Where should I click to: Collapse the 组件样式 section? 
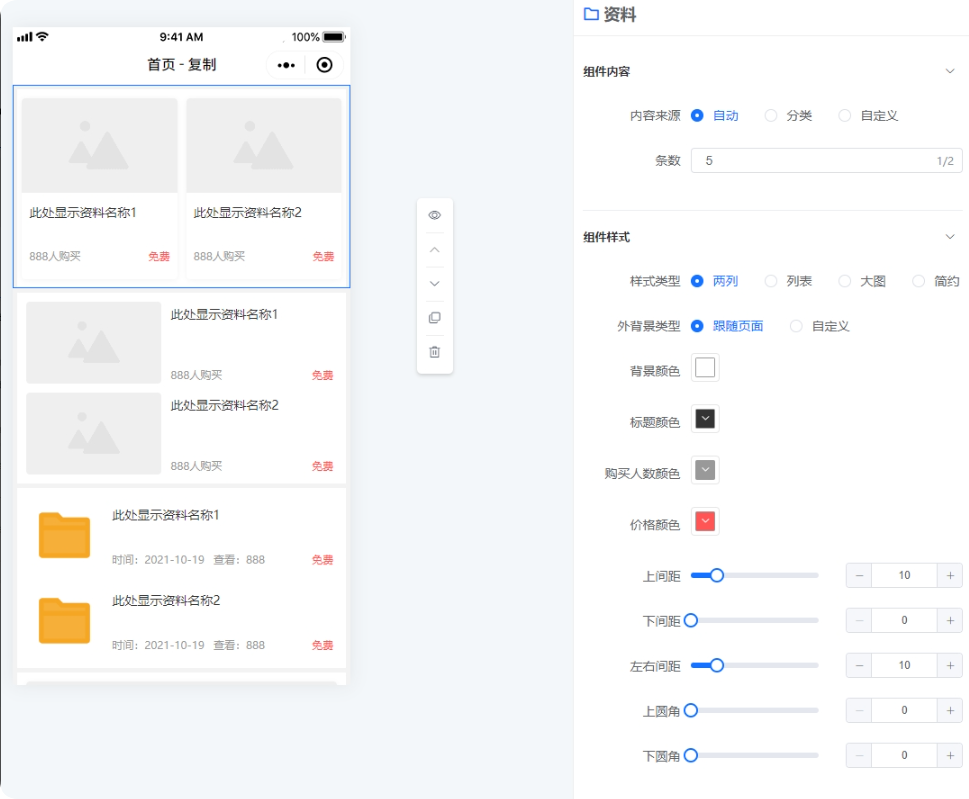(x=950, y=237)
